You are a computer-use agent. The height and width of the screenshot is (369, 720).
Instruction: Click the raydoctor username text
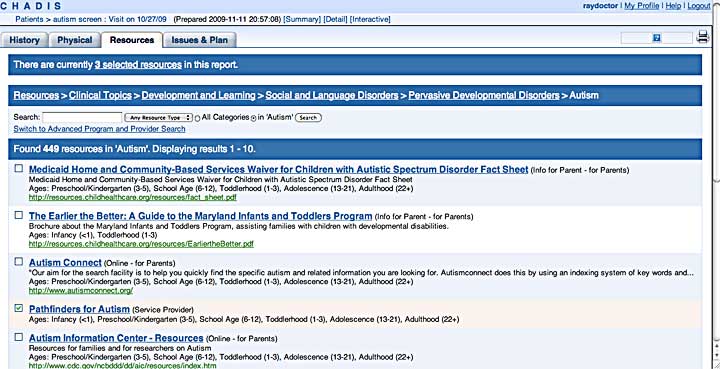click(x=600, y=6)
